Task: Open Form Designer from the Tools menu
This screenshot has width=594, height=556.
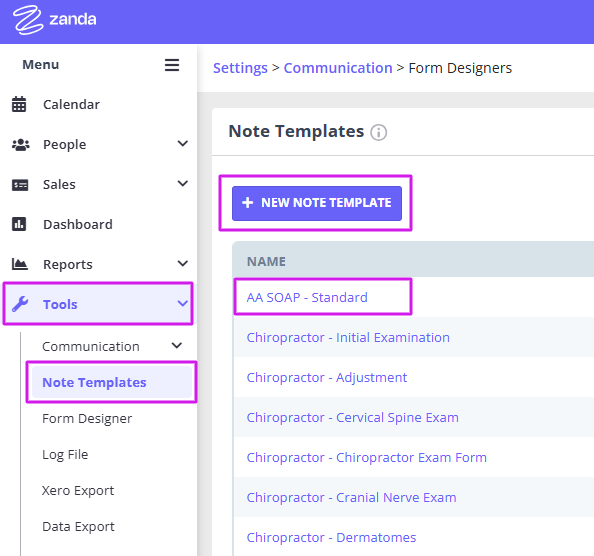Action: (87, 419)
